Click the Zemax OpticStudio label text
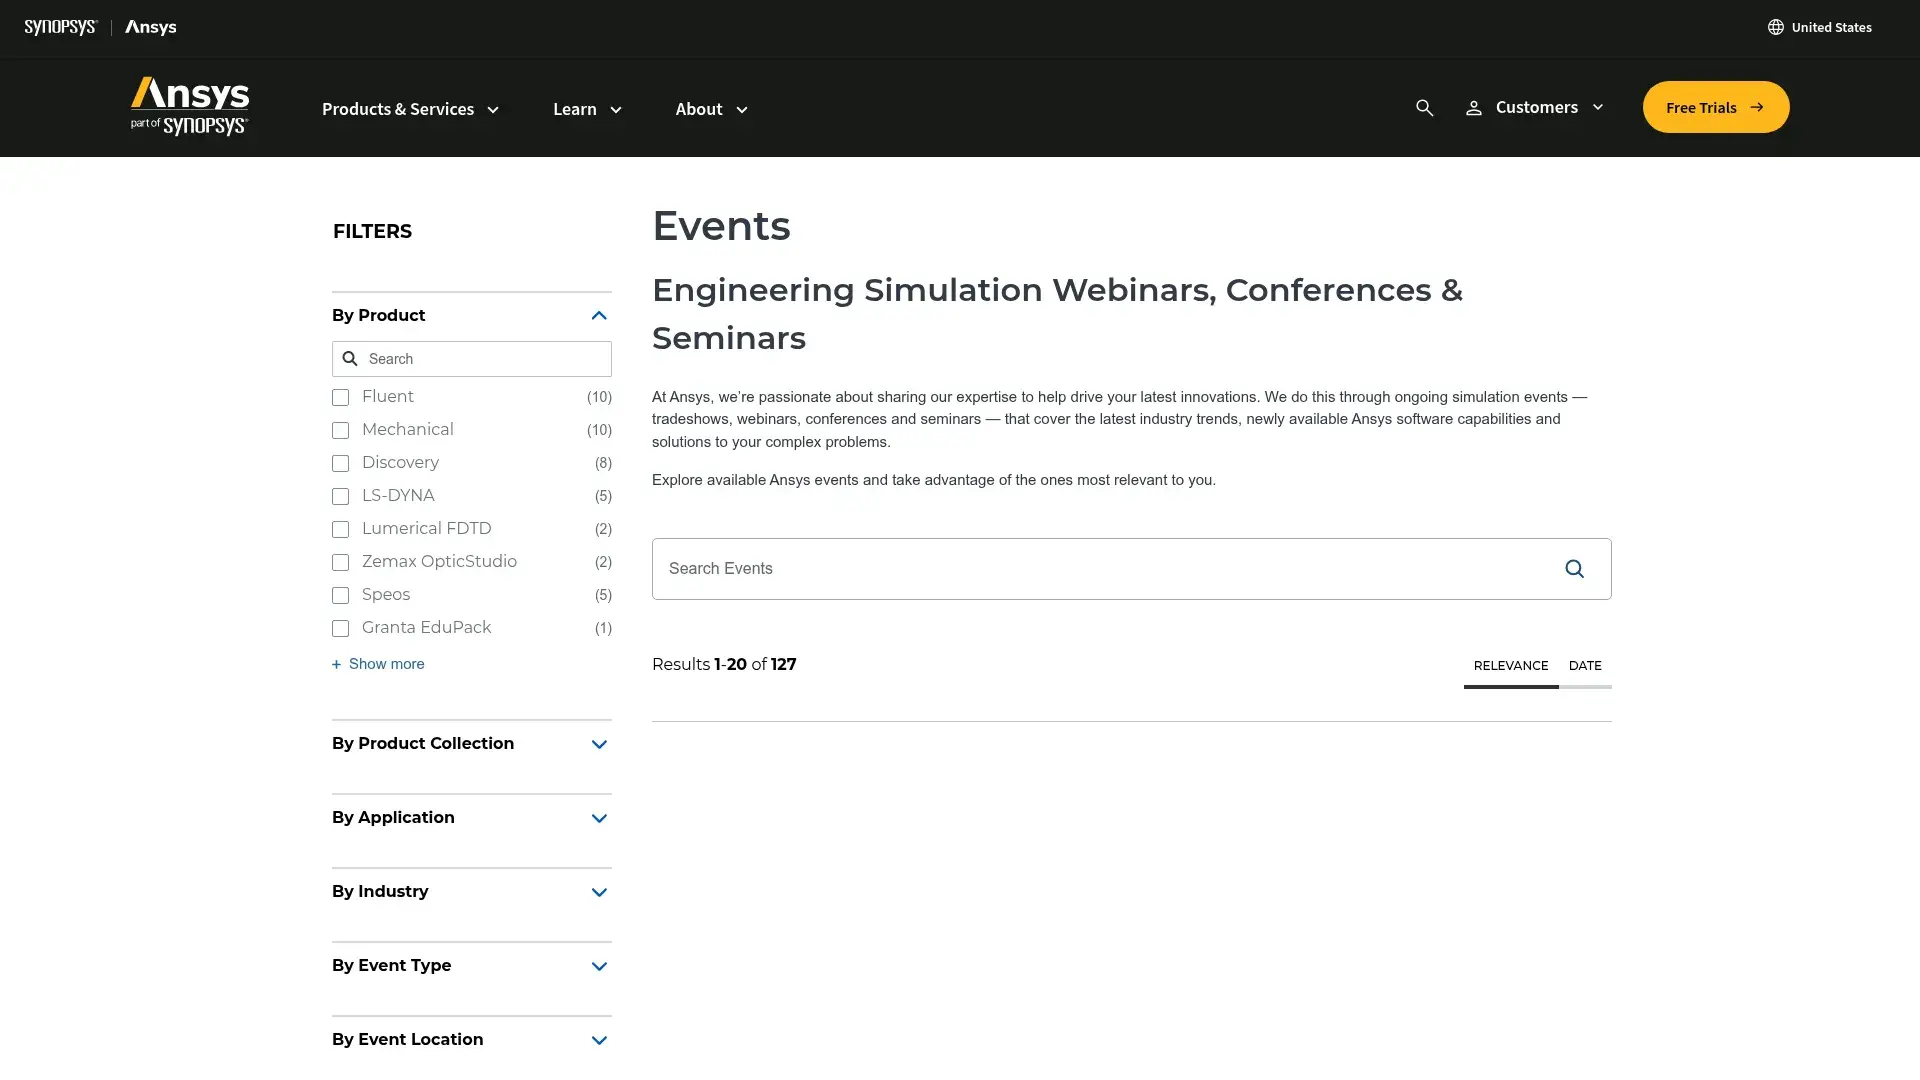 click(439, 562)
